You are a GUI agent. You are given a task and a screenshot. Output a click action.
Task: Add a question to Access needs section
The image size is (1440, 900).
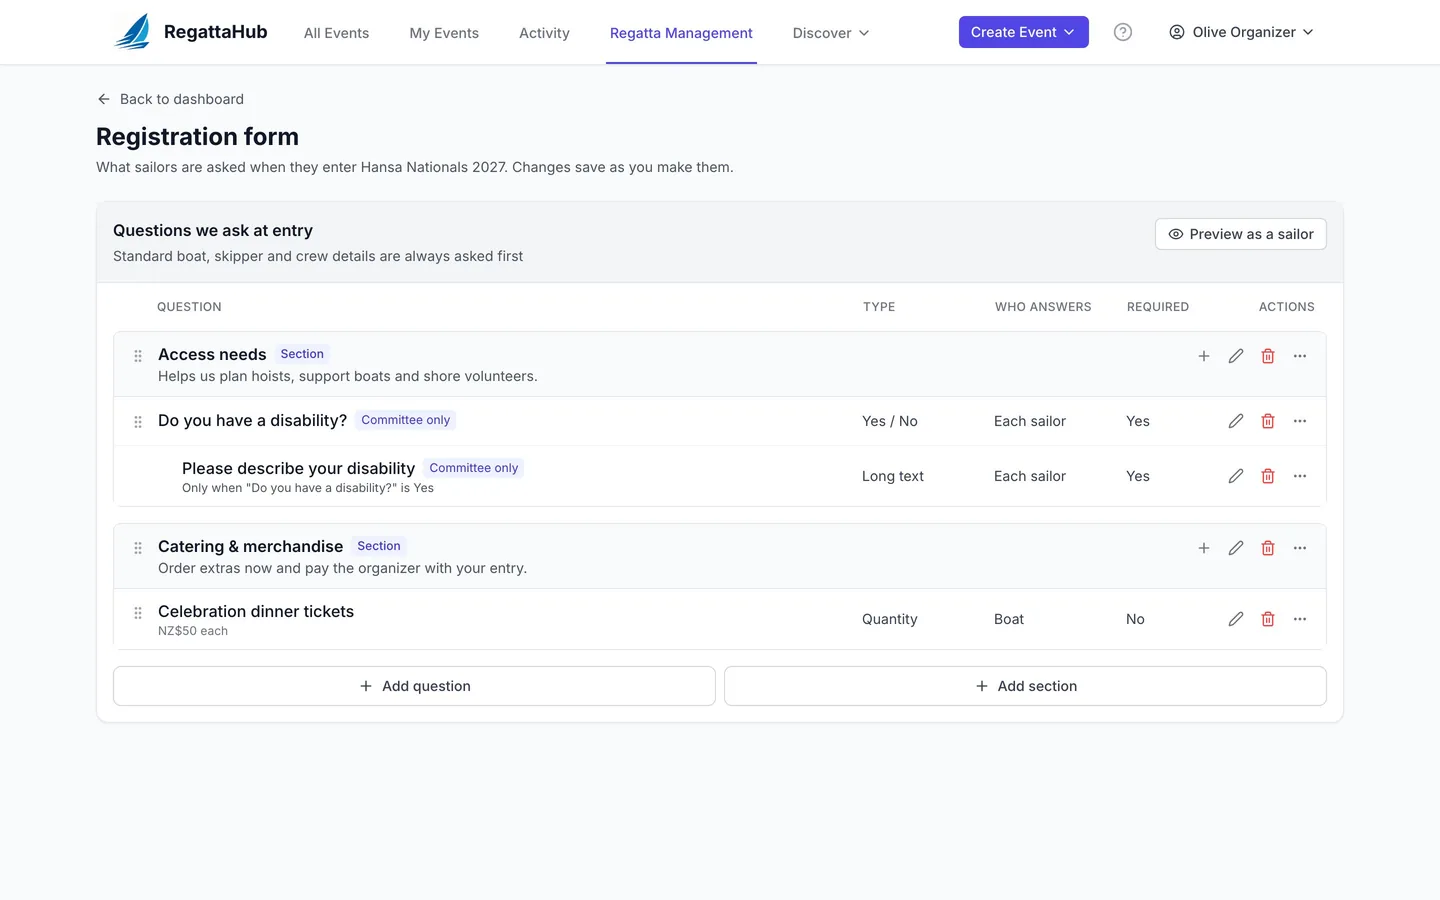[x=1204, y=356]
